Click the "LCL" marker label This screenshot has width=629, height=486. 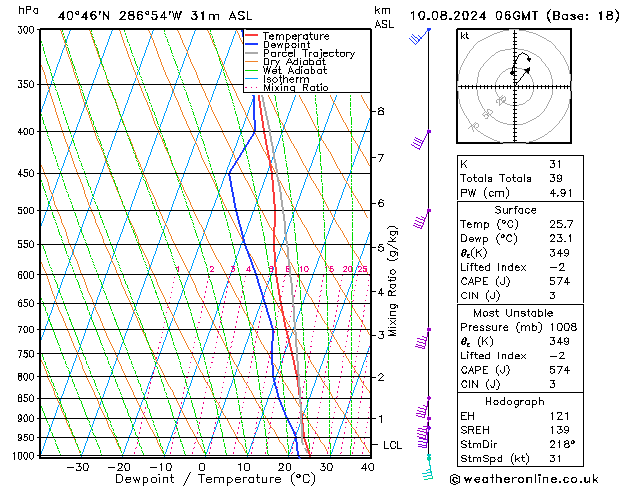click(392, 445)
